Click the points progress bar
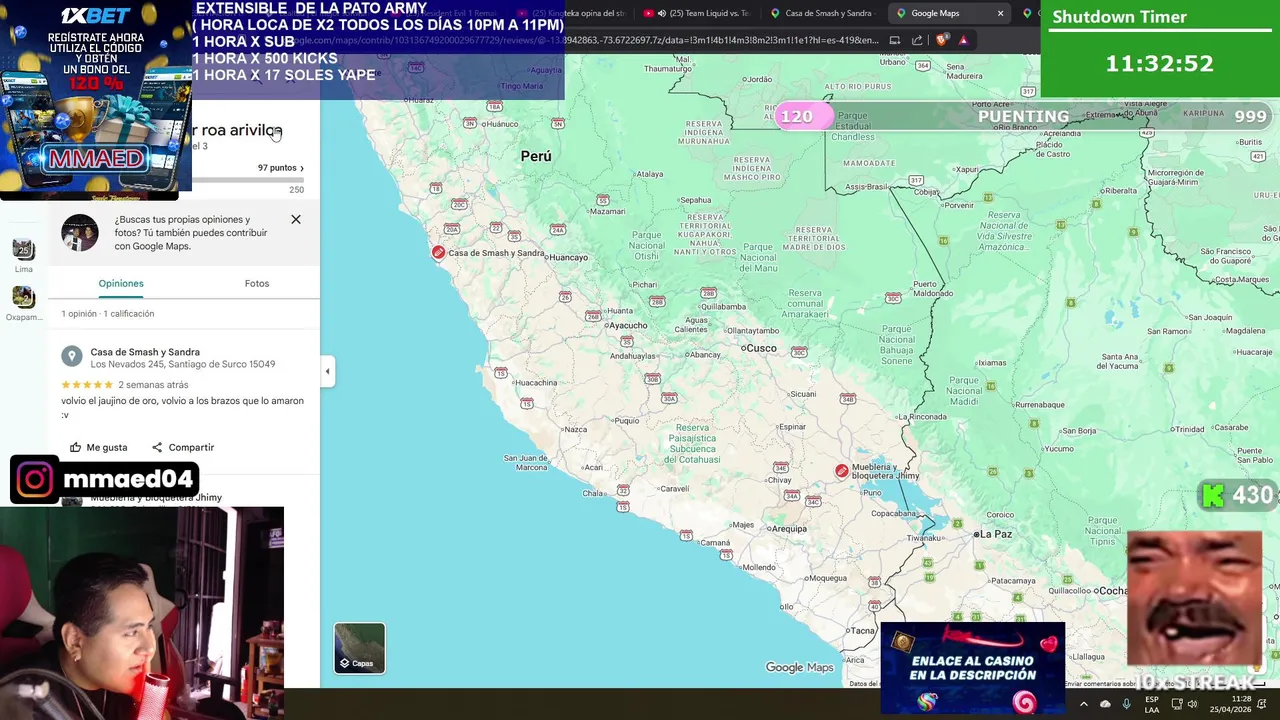The width and height of the screenshot is (1280, 720). [247, 180]
